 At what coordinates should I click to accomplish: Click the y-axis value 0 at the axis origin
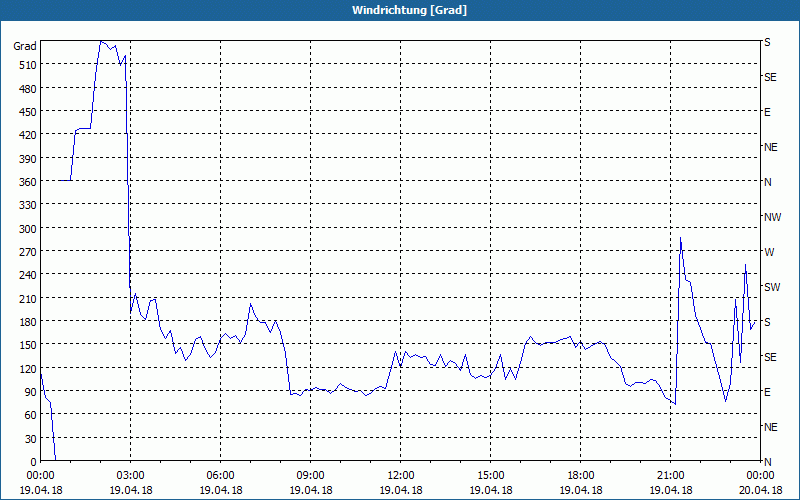click(33, 462)
